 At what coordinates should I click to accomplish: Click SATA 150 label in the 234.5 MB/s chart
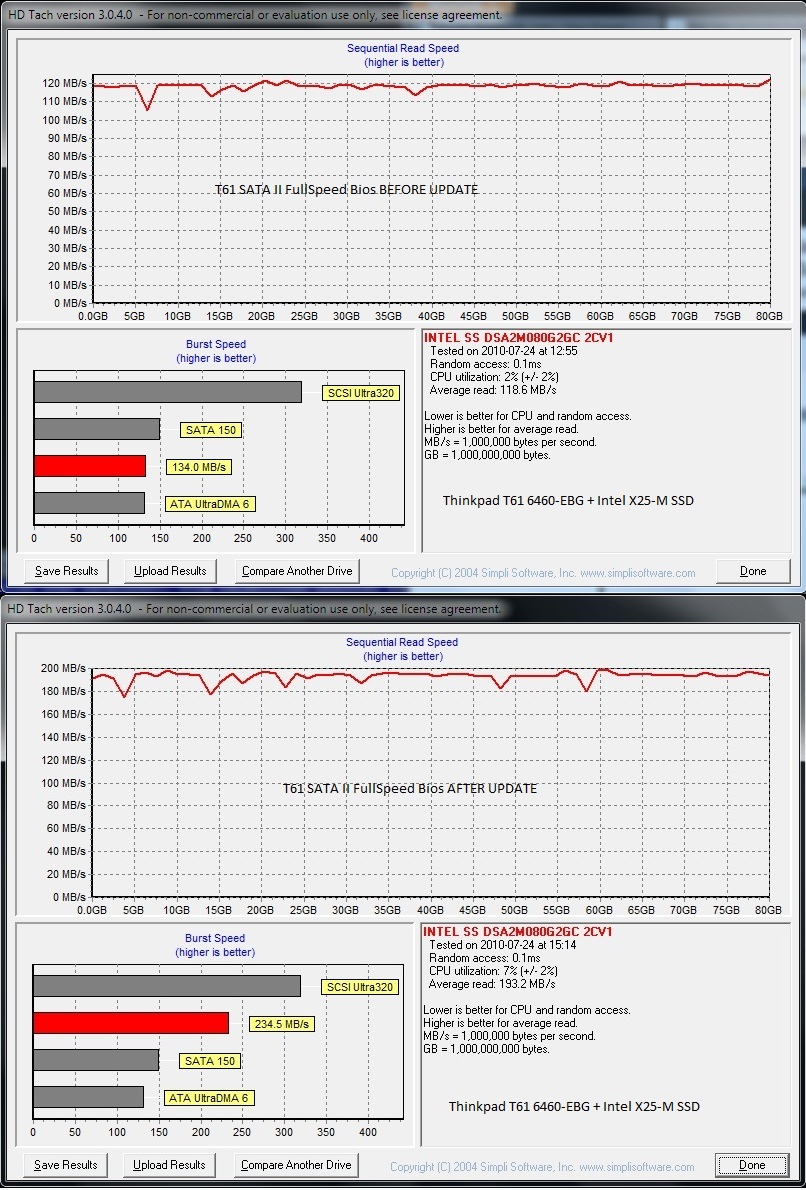point(210,1061)
